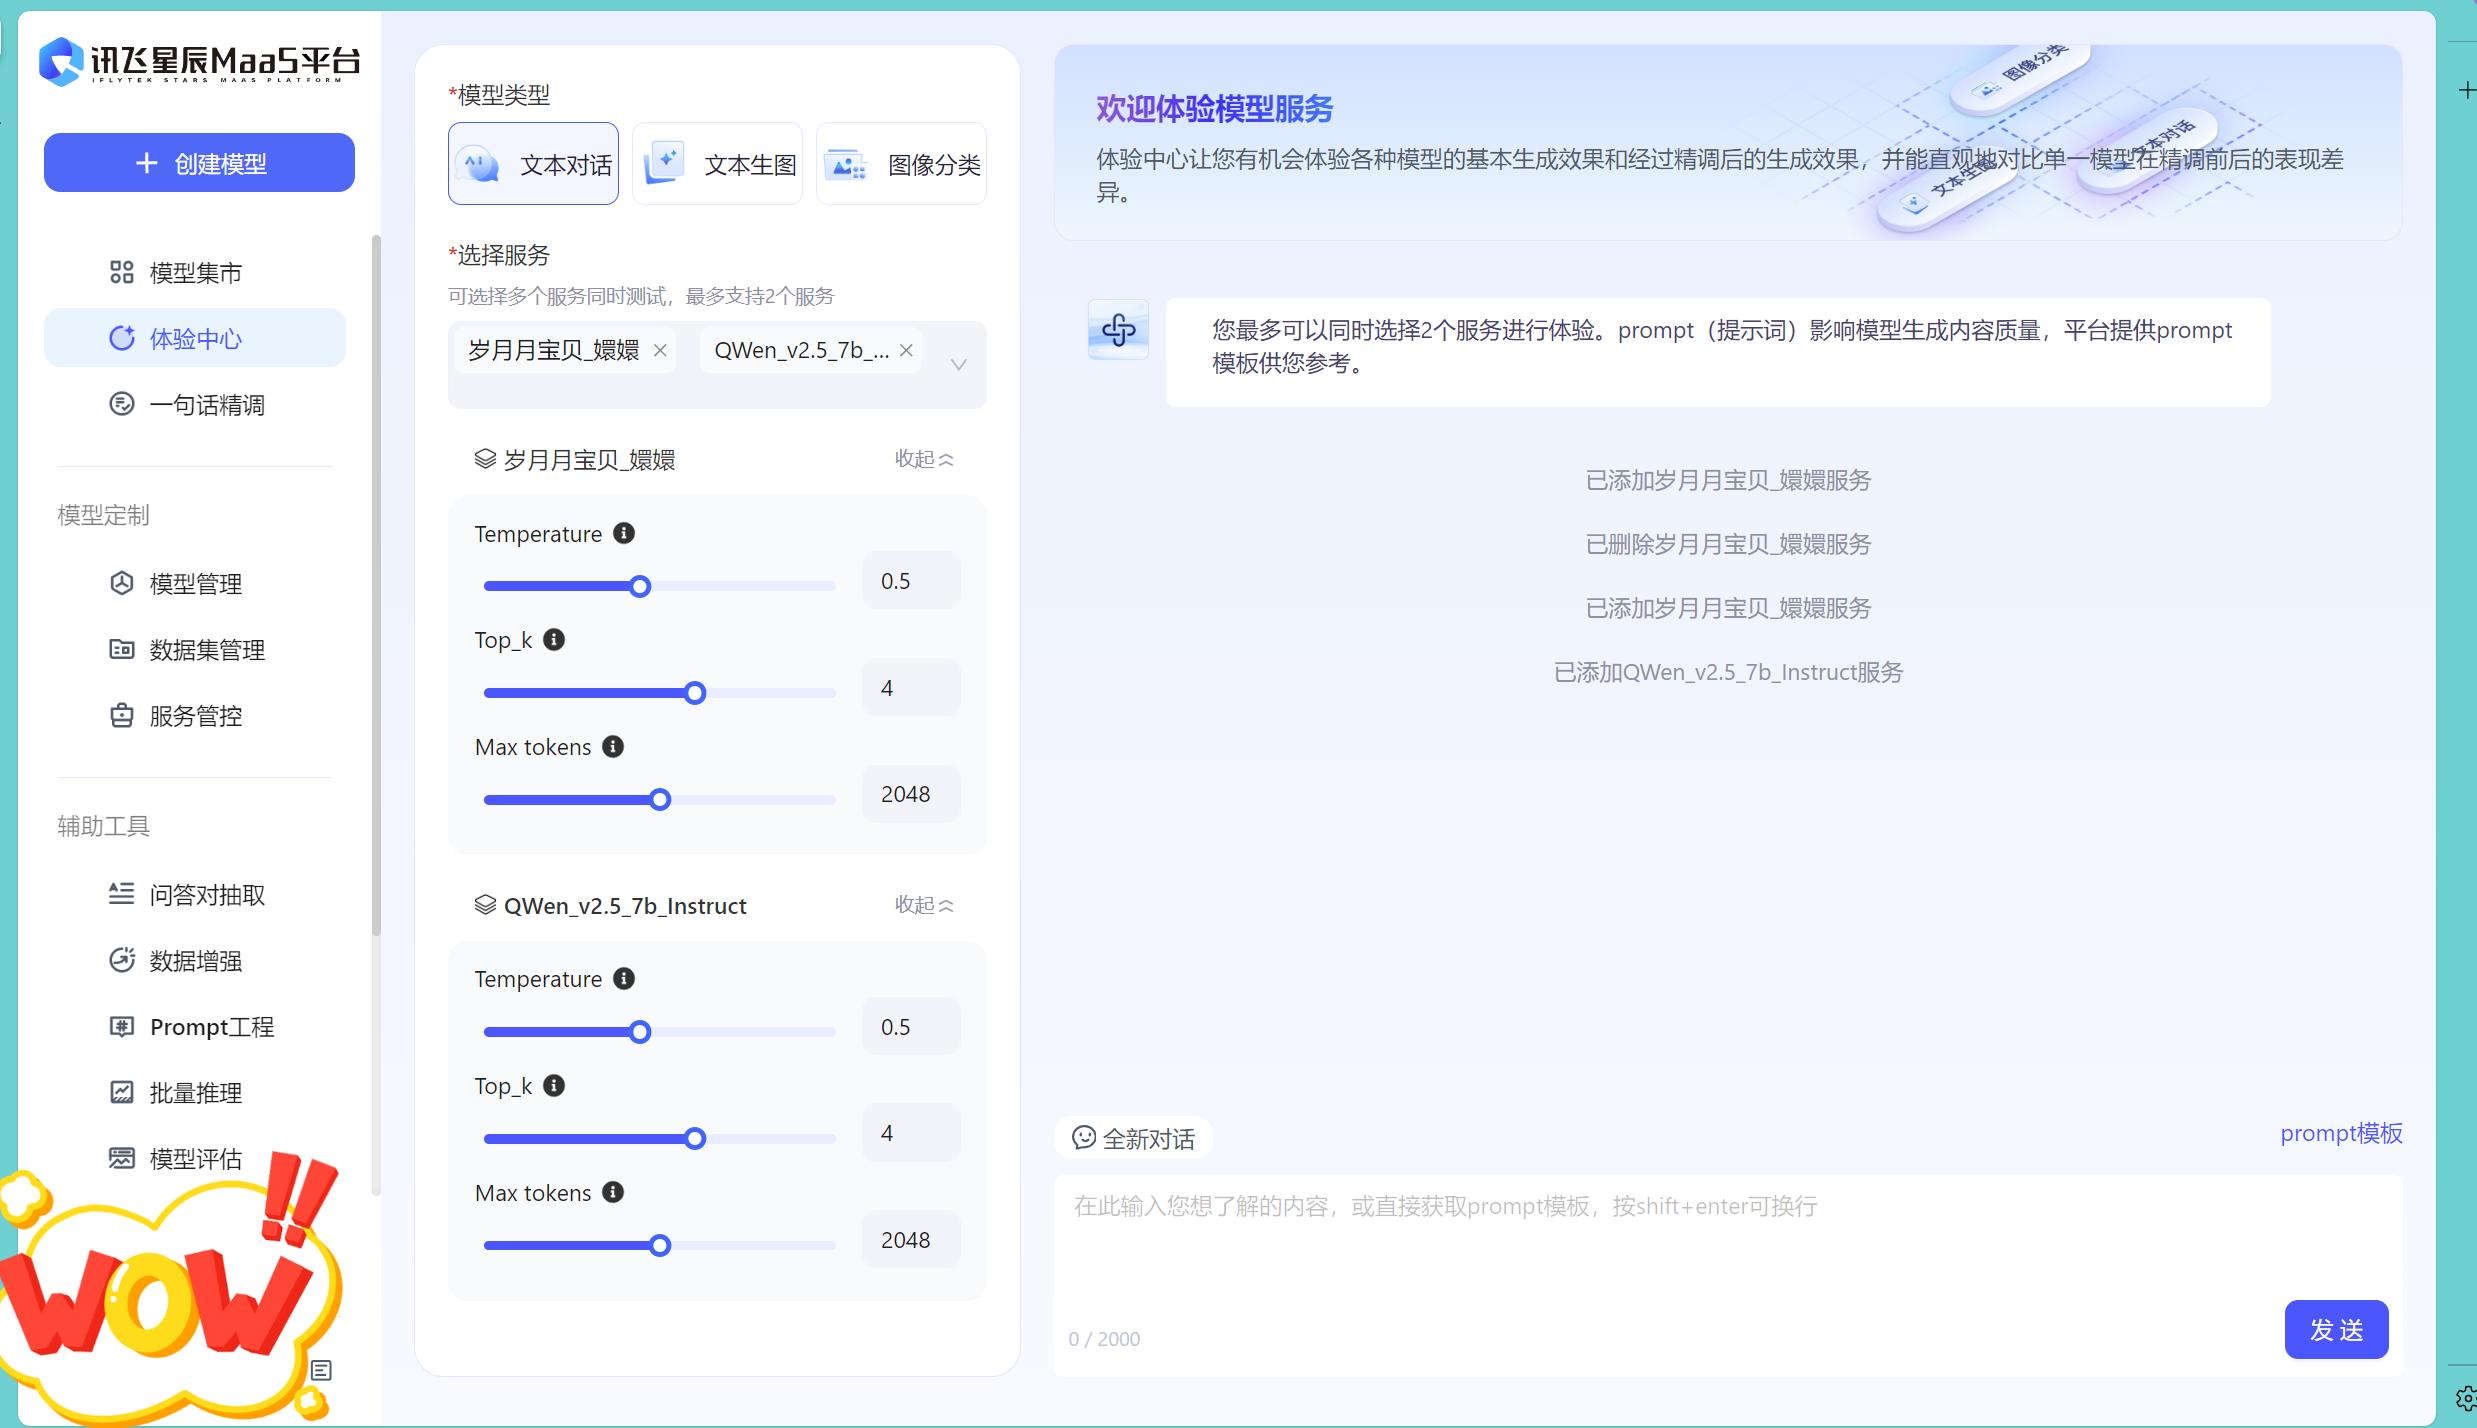Click the 创建模型 button
This screenshot has height=1428, width=2477.
coord(199,163)
